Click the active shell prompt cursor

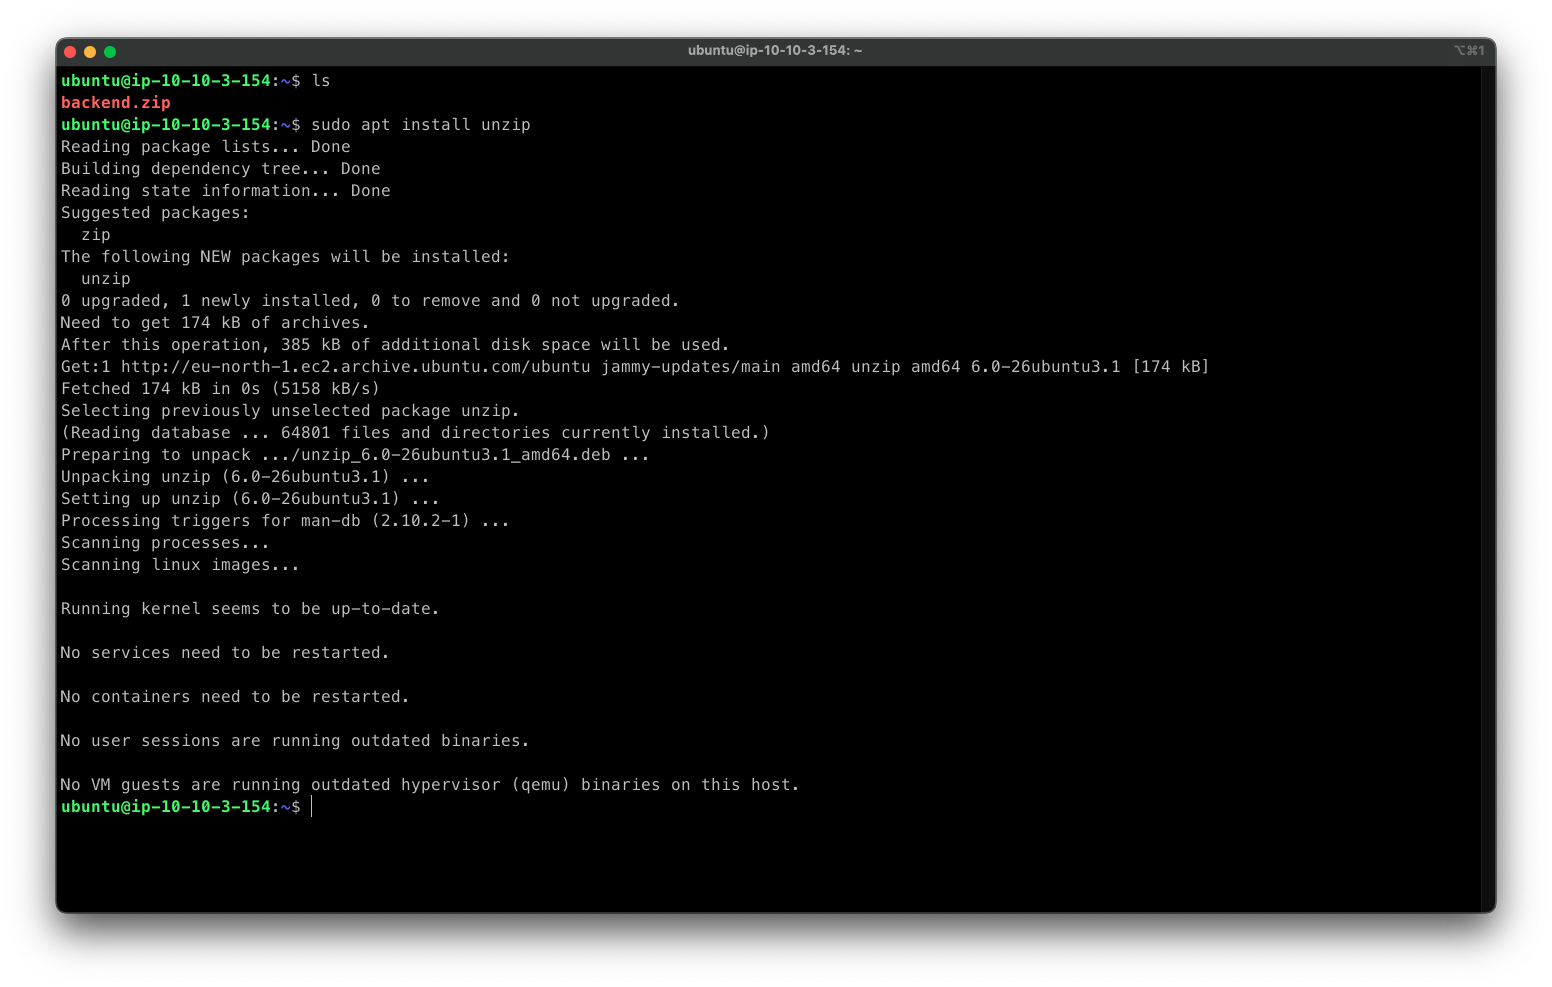click(x=313, y=807)
